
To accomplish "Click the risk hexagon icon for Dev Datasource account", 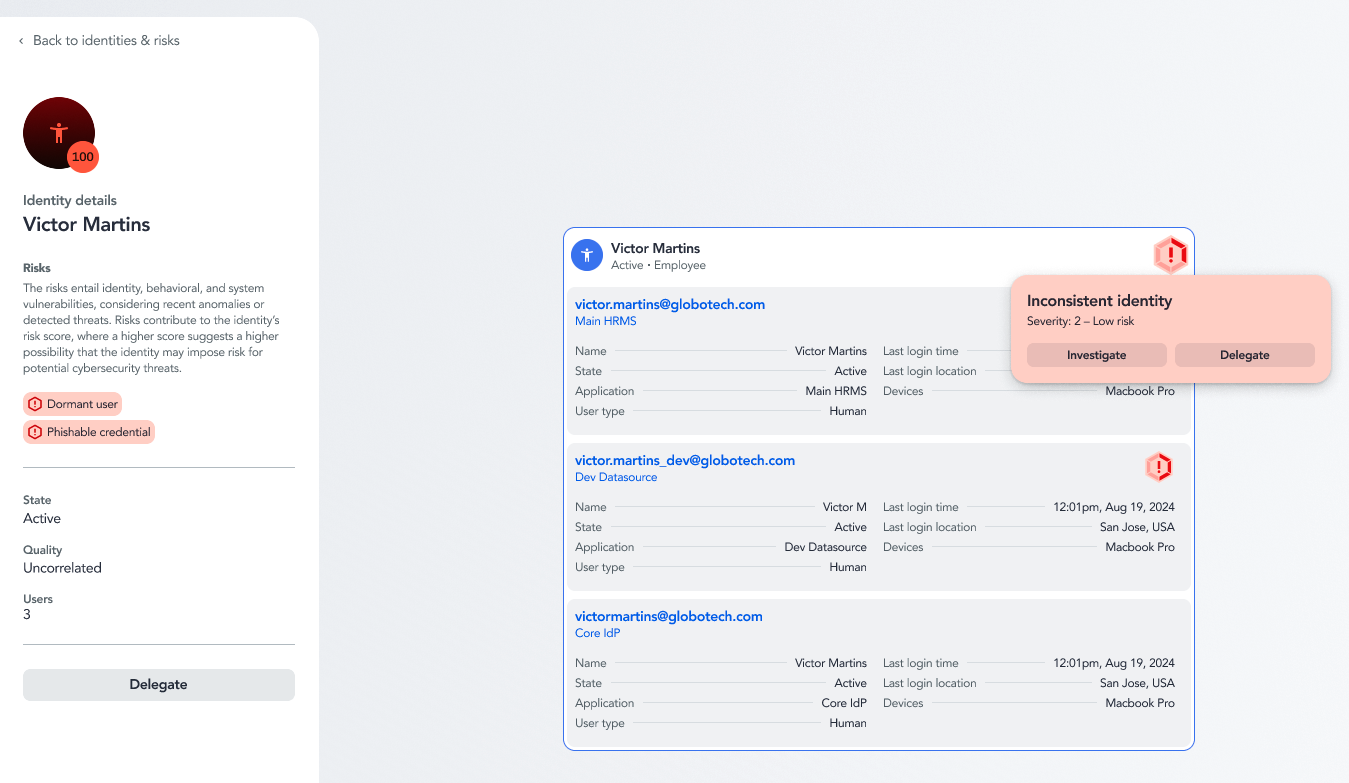I will (1158, 467).
